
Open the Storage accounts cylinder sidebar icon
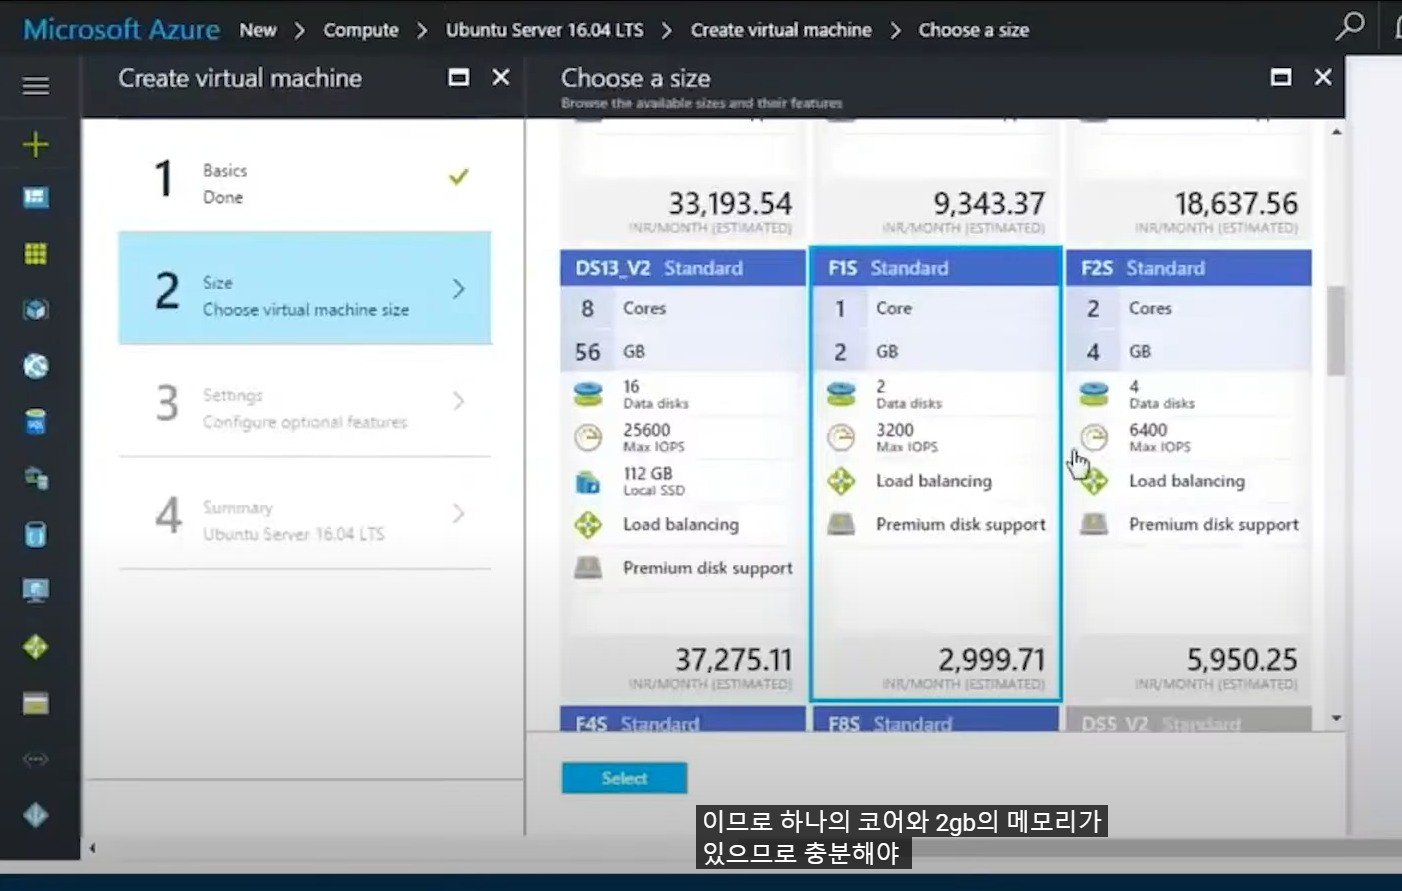[x=36, y=535]
